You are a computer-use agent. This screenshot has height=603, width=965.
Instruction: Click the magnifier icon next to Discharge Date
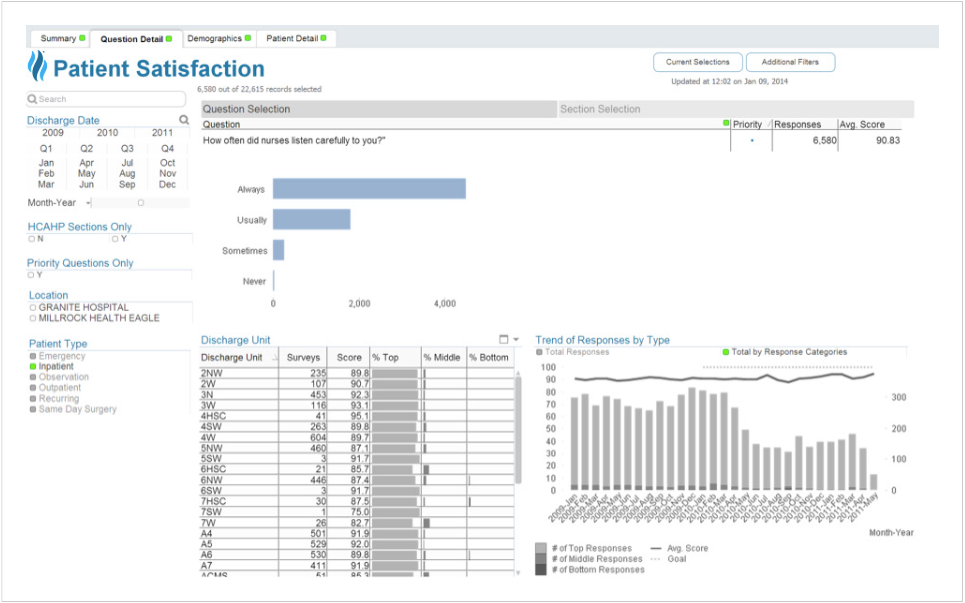click(x=184, y=119)
